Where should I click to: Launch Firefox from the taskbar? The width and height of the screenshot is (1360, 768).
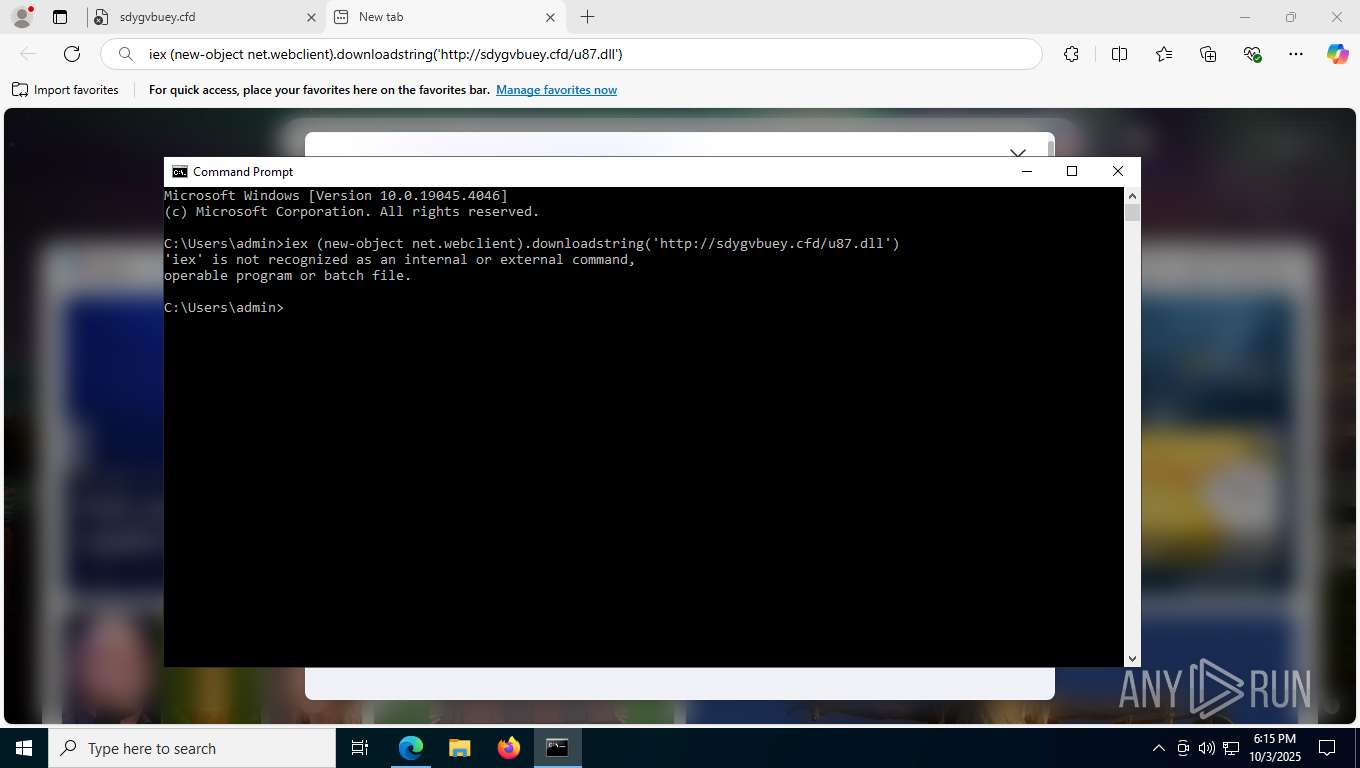coord(508,748)
